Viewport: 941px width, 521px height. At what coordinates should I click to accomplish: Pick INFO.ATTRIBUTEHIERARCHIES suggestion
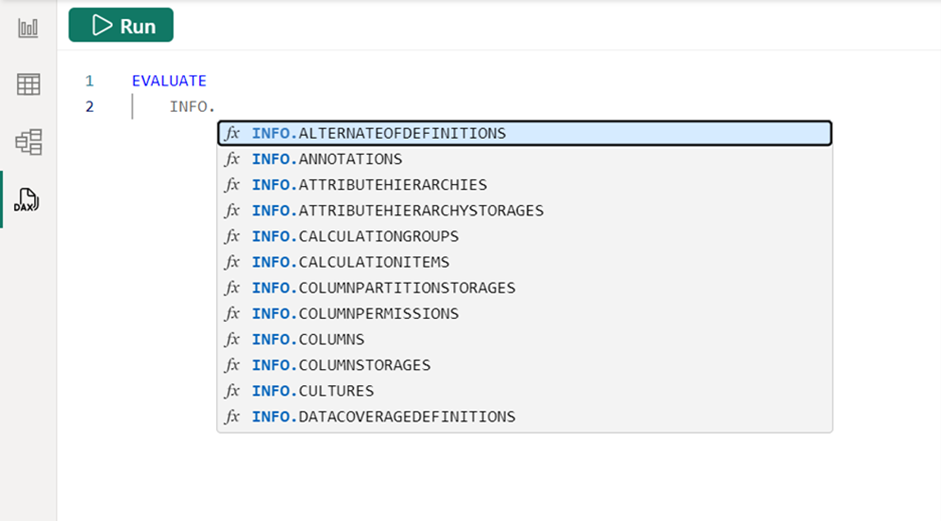(x=525, y=185)
